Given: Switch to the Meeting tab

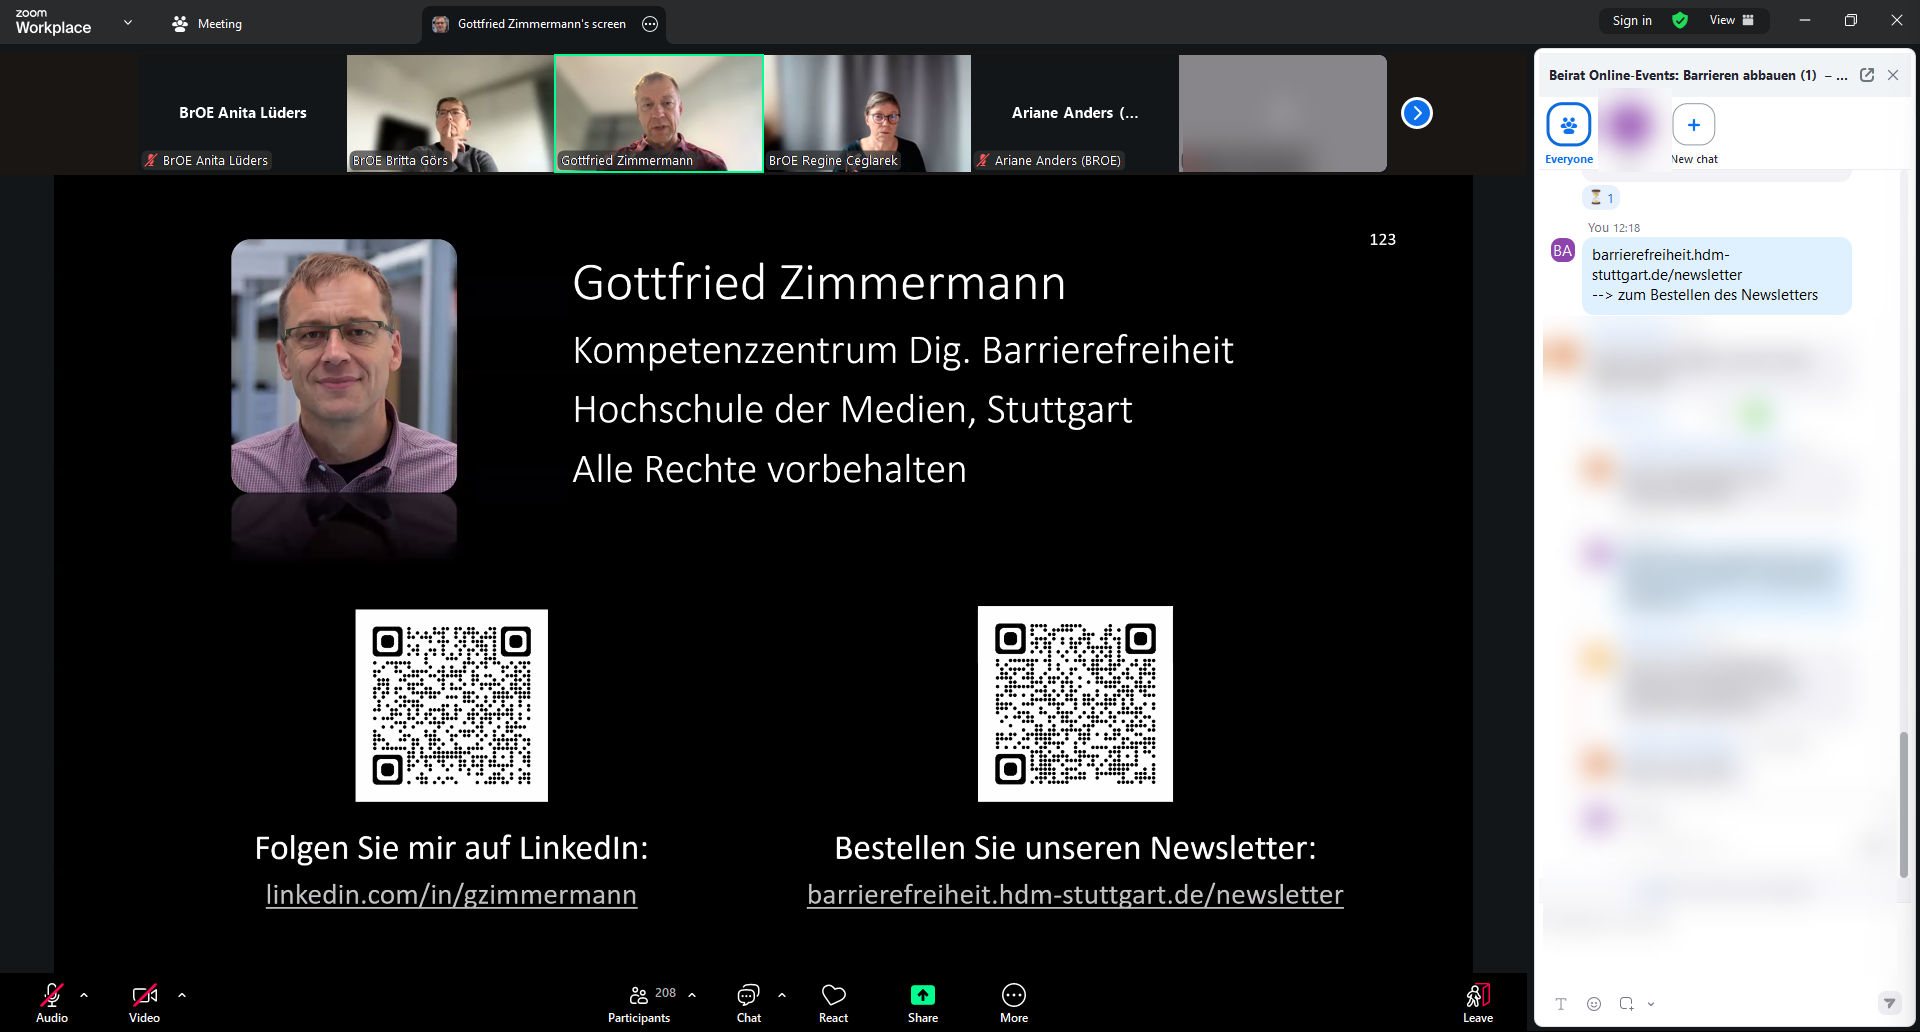Looking at the screenshot, I should tap(207, 24).
